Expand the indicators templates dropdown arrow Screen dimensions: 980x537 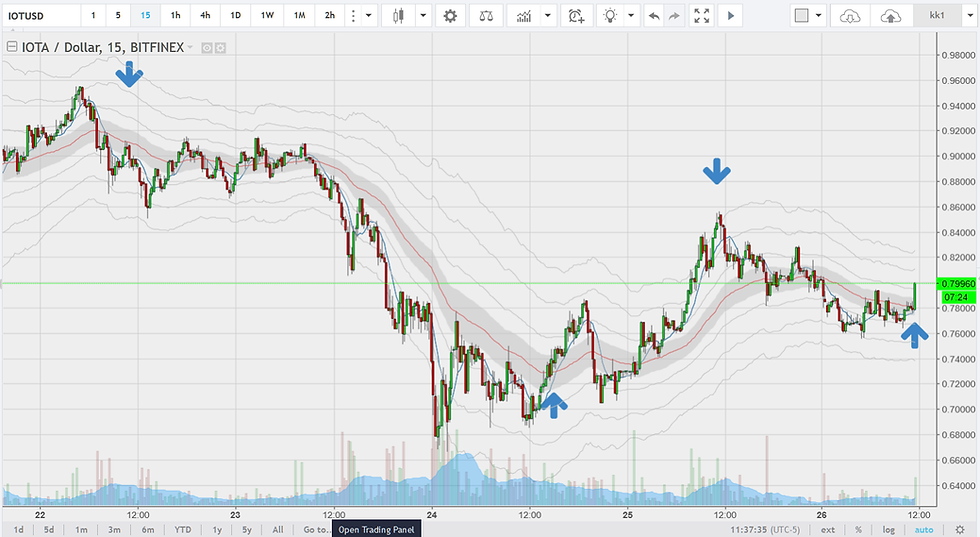click(x=548, y=16)
